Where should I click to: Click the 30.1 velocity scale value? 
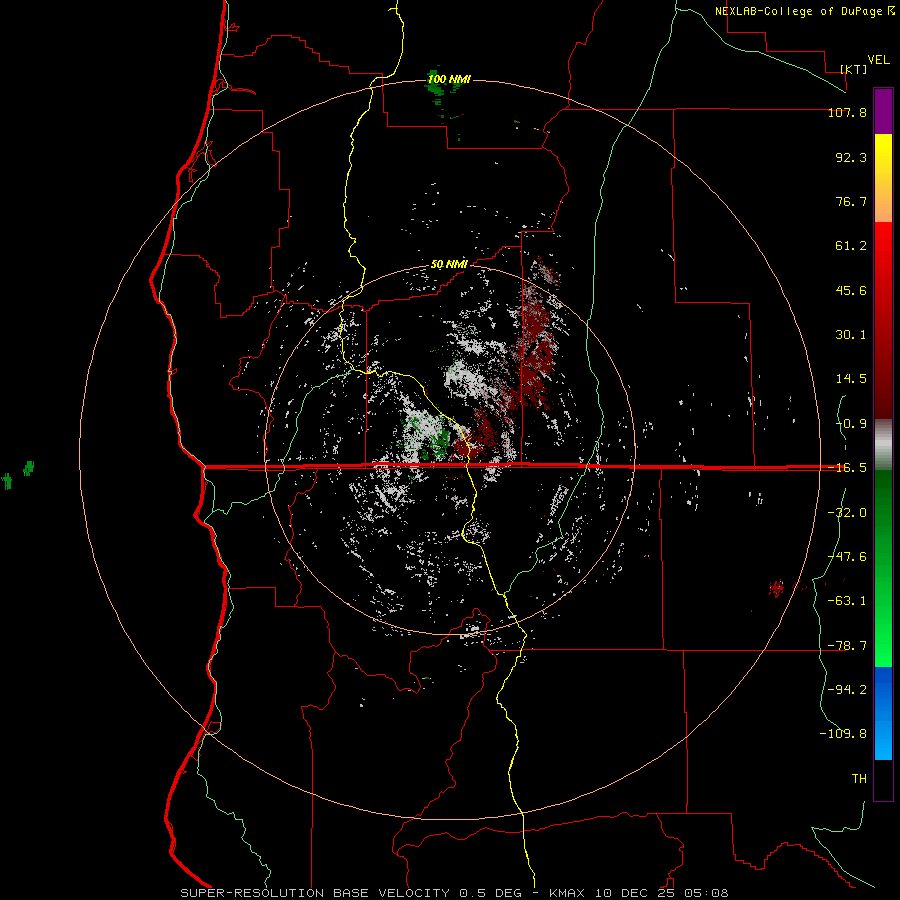(851, 335)
